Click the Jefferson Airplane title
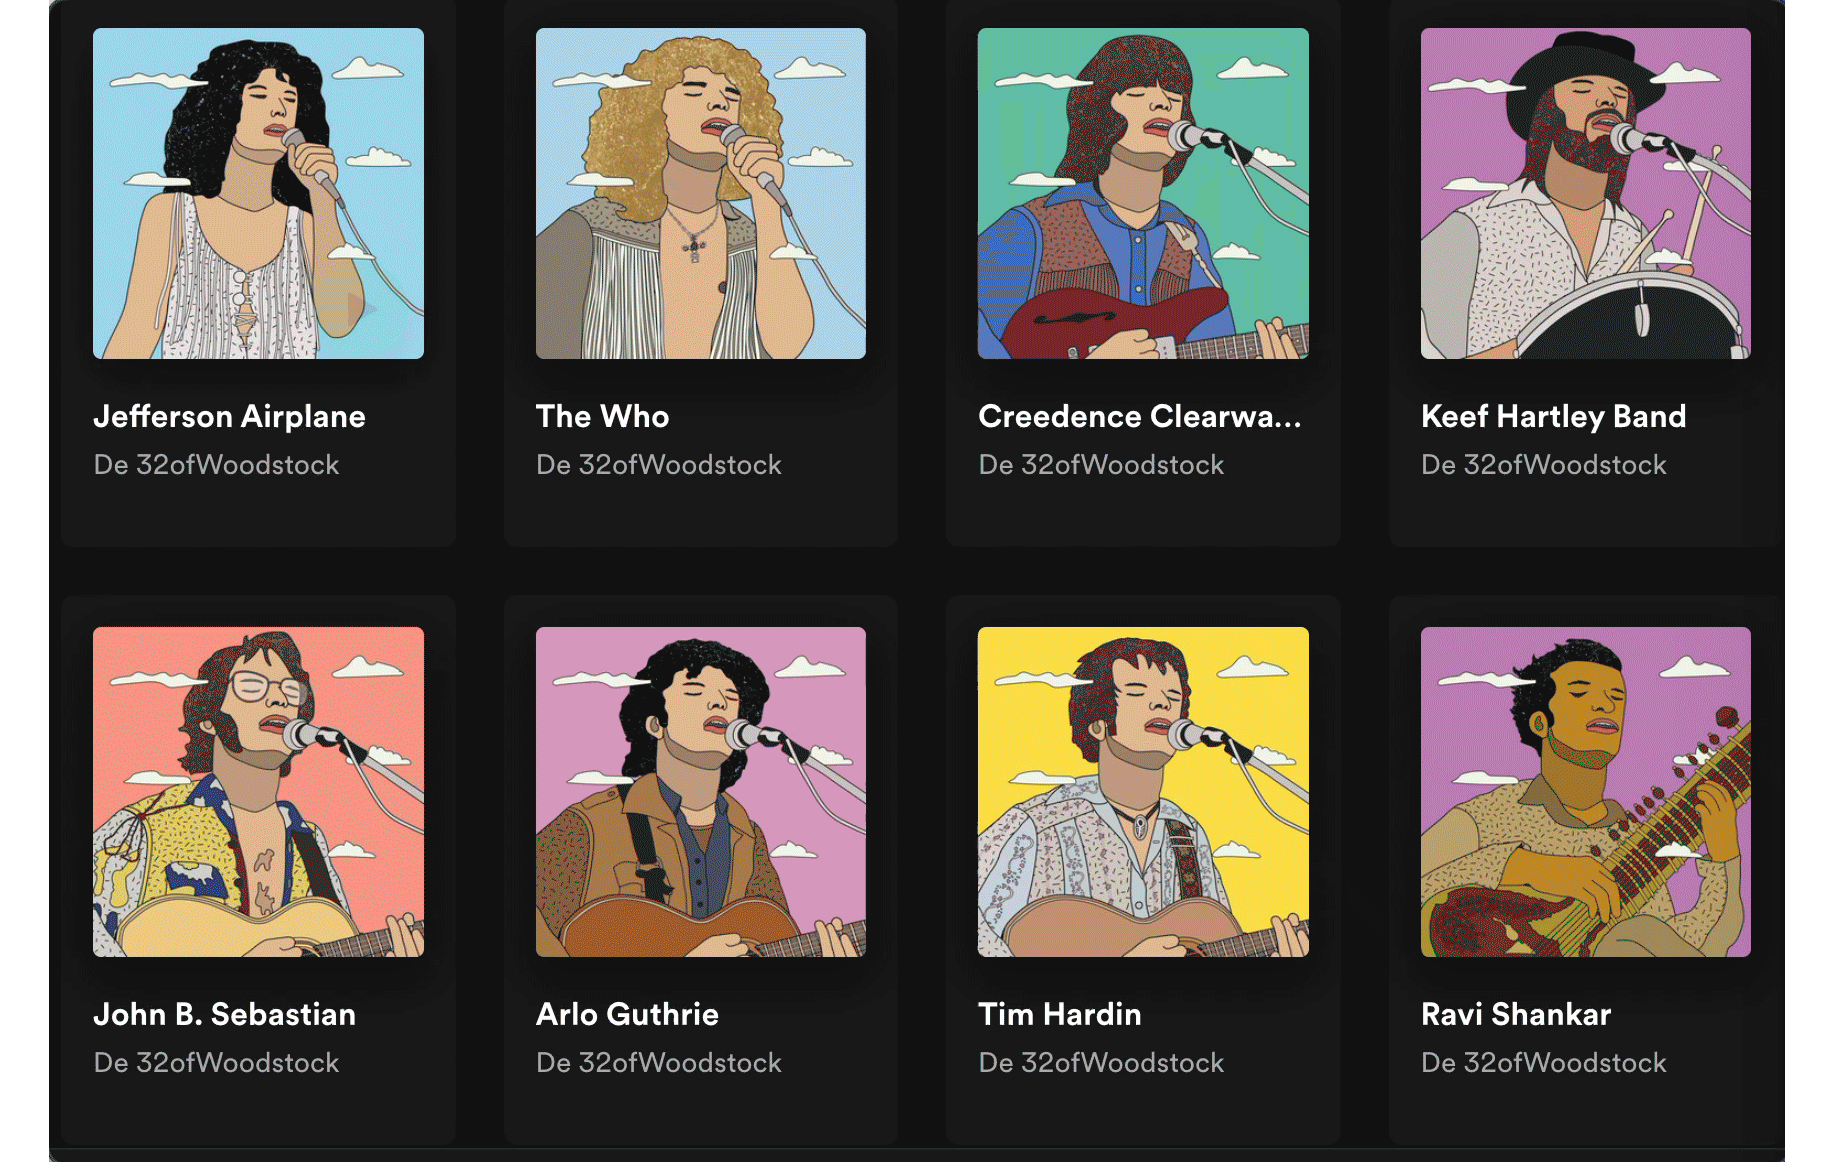1834x1162 pixels. pos(229,416)
